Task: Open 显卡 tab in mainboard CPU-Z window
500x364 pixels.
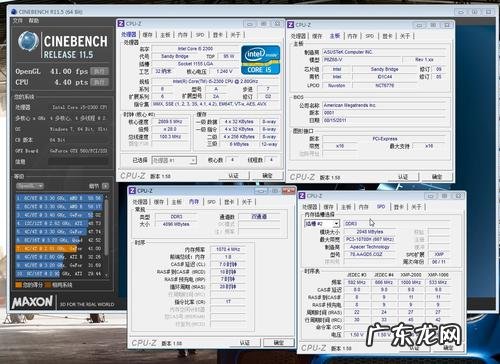Action: coord(387,36)
